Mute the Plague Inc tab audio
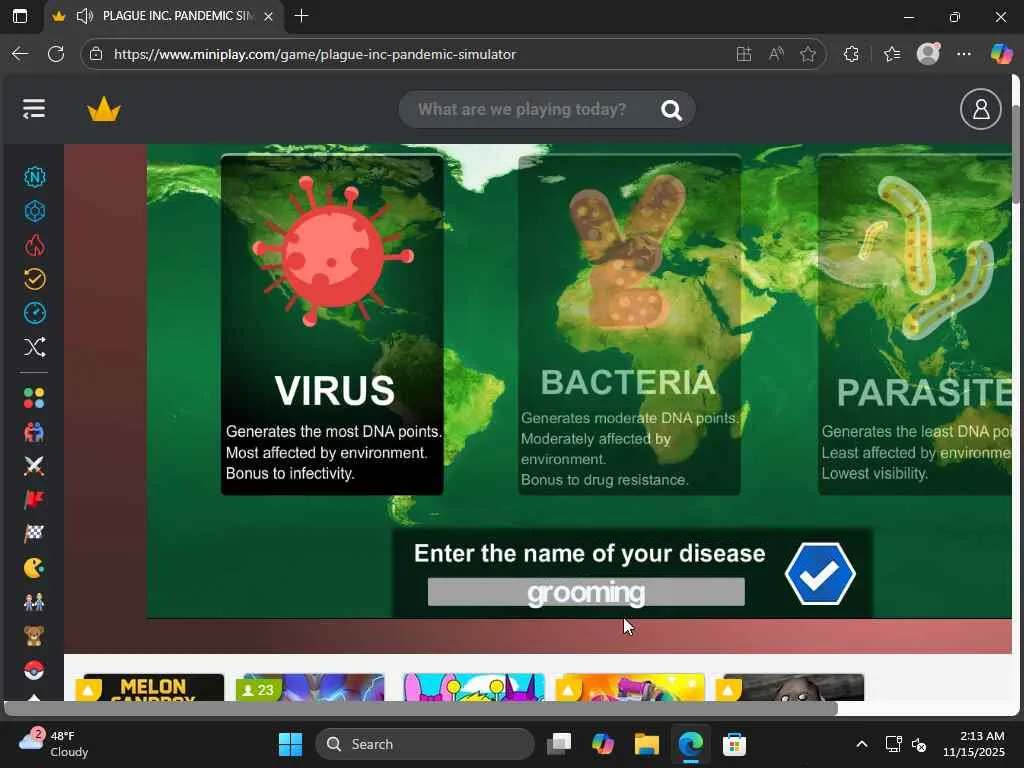 point(84,16)
